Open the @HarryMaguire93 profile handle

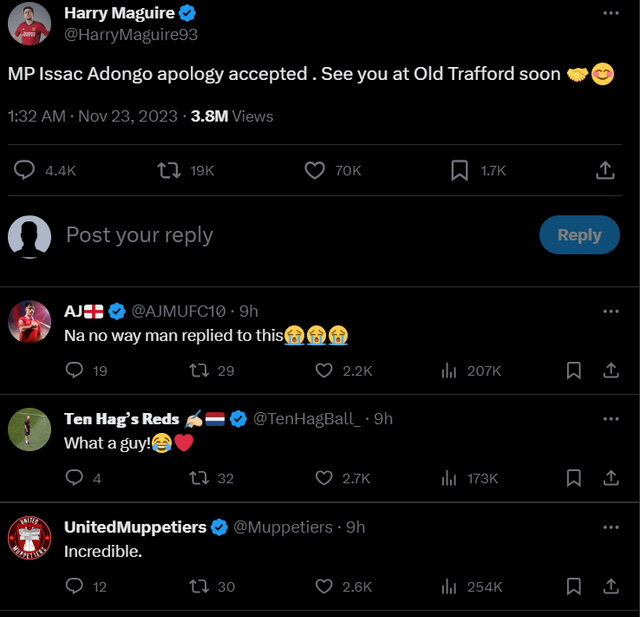(131, 34)
